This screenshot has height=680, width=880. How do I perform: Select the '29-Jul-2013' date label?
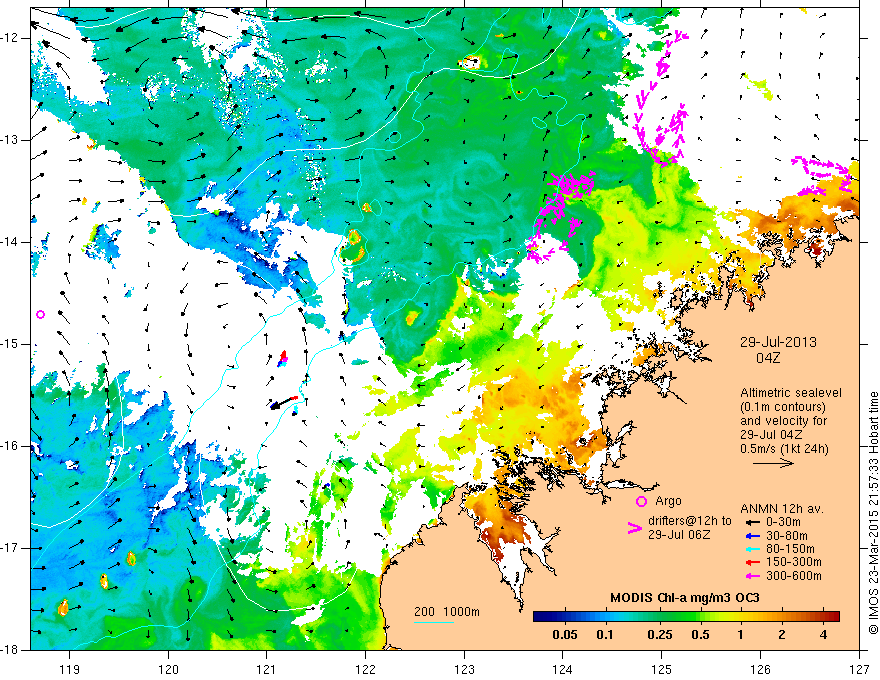tap(778, 342)
